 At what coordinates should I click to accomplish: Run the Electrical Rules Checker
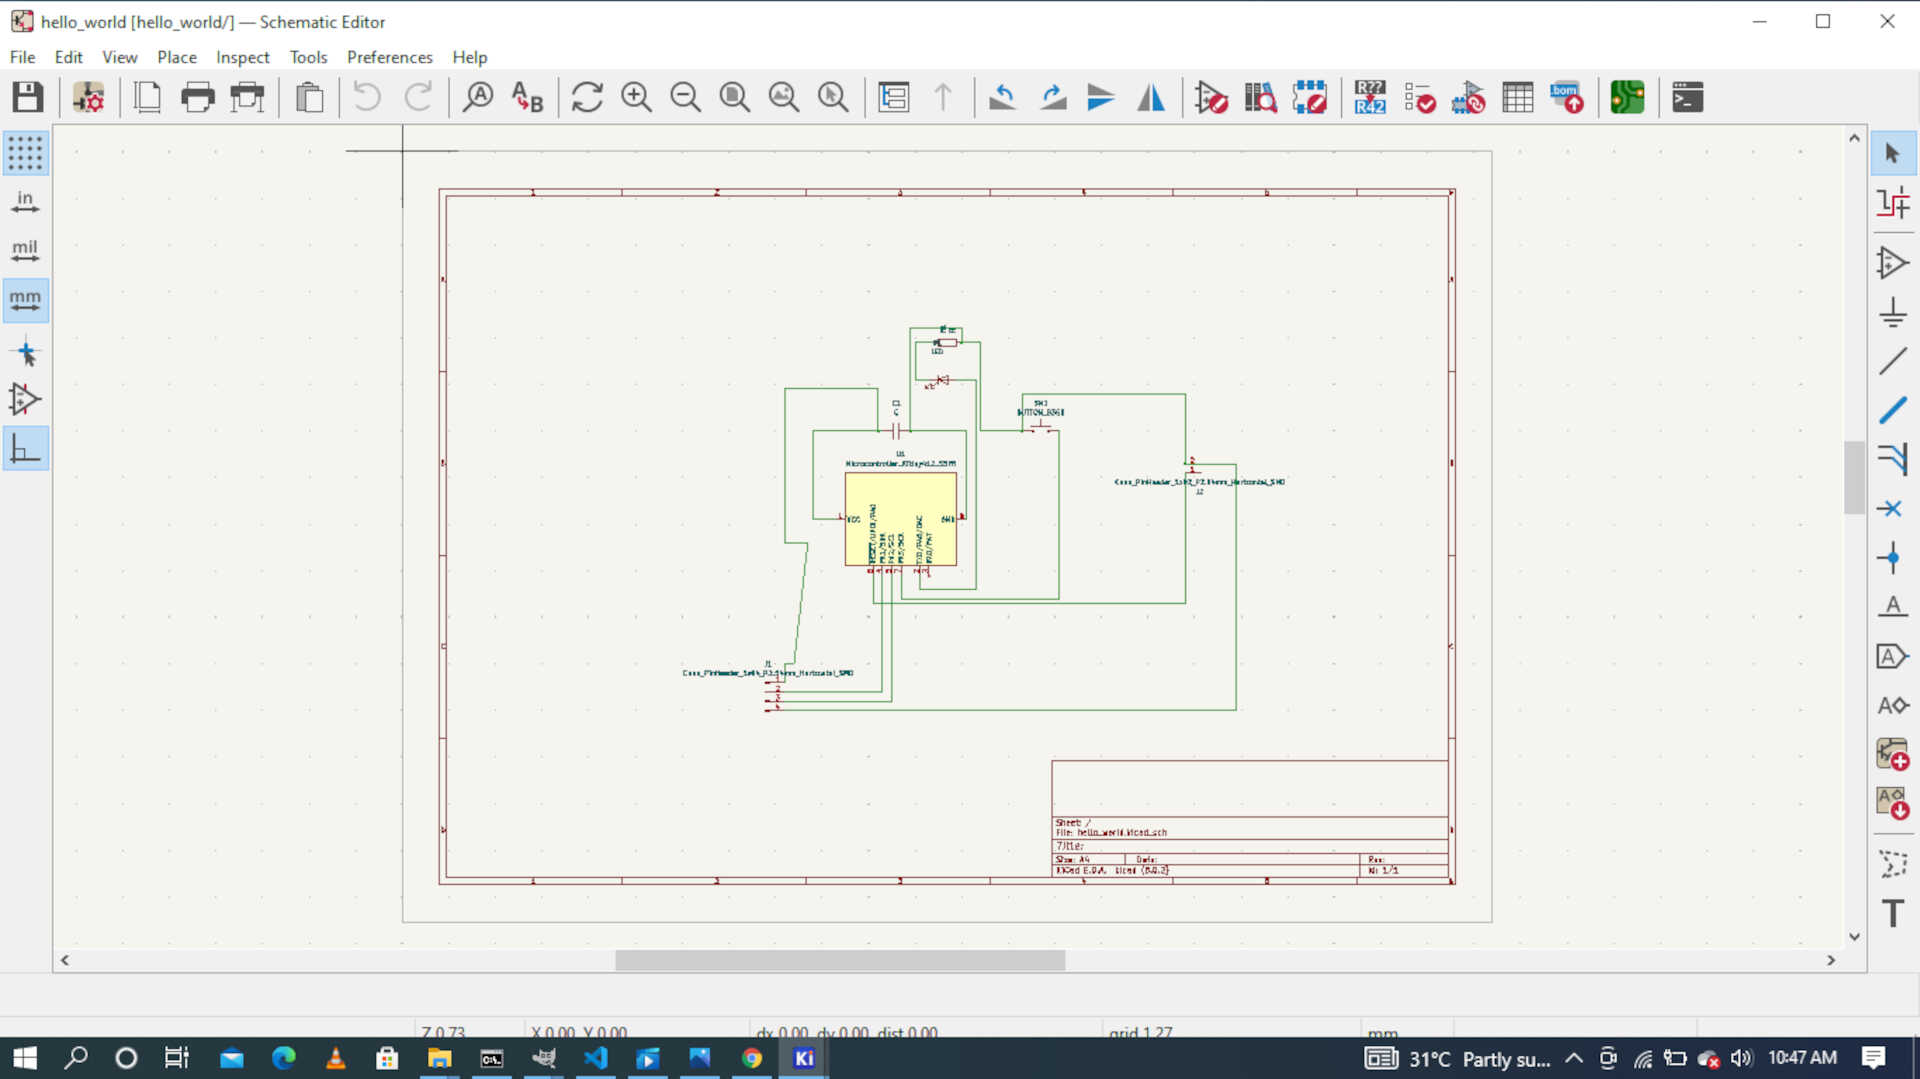click(1419, 97)
